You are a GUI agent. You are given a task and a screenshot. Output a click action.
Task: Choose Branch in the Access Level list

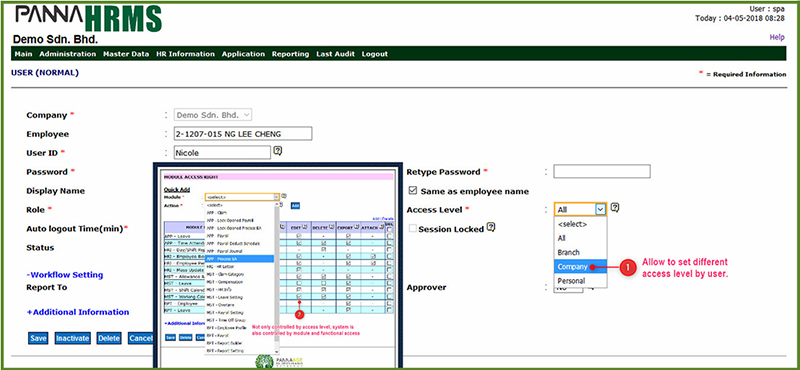tap(581, 253)
